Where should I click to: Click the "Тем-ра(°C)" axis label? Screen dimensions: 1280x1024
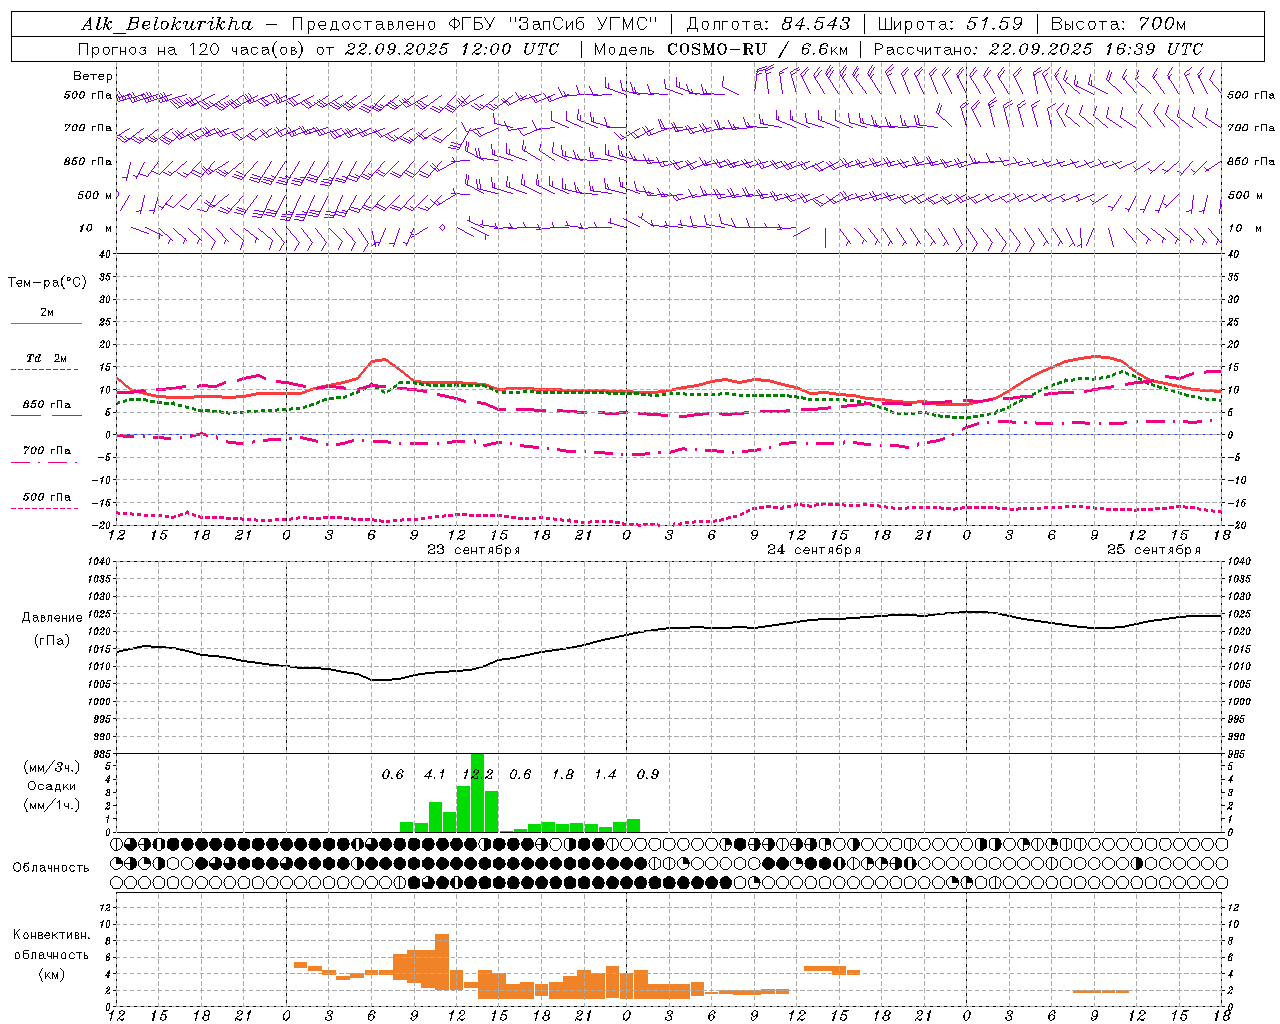(x=47, y=283)
